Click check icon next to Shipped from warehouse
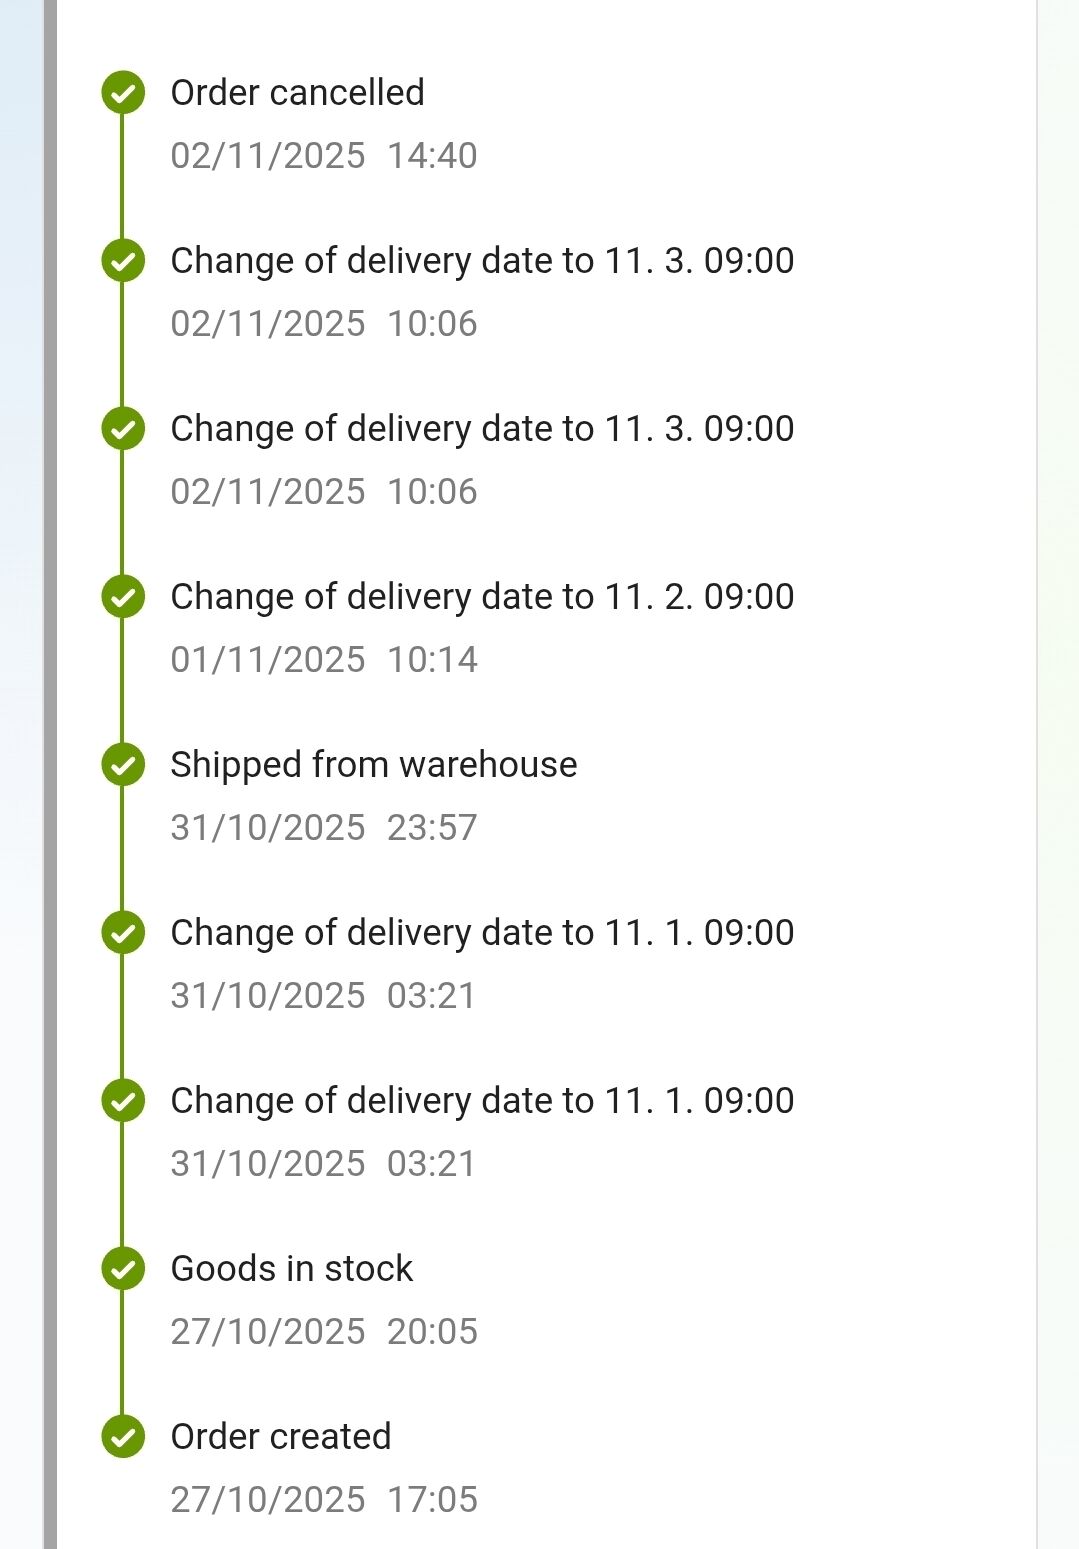This screenshot has width=1079, height=1549. coord(123,765)
